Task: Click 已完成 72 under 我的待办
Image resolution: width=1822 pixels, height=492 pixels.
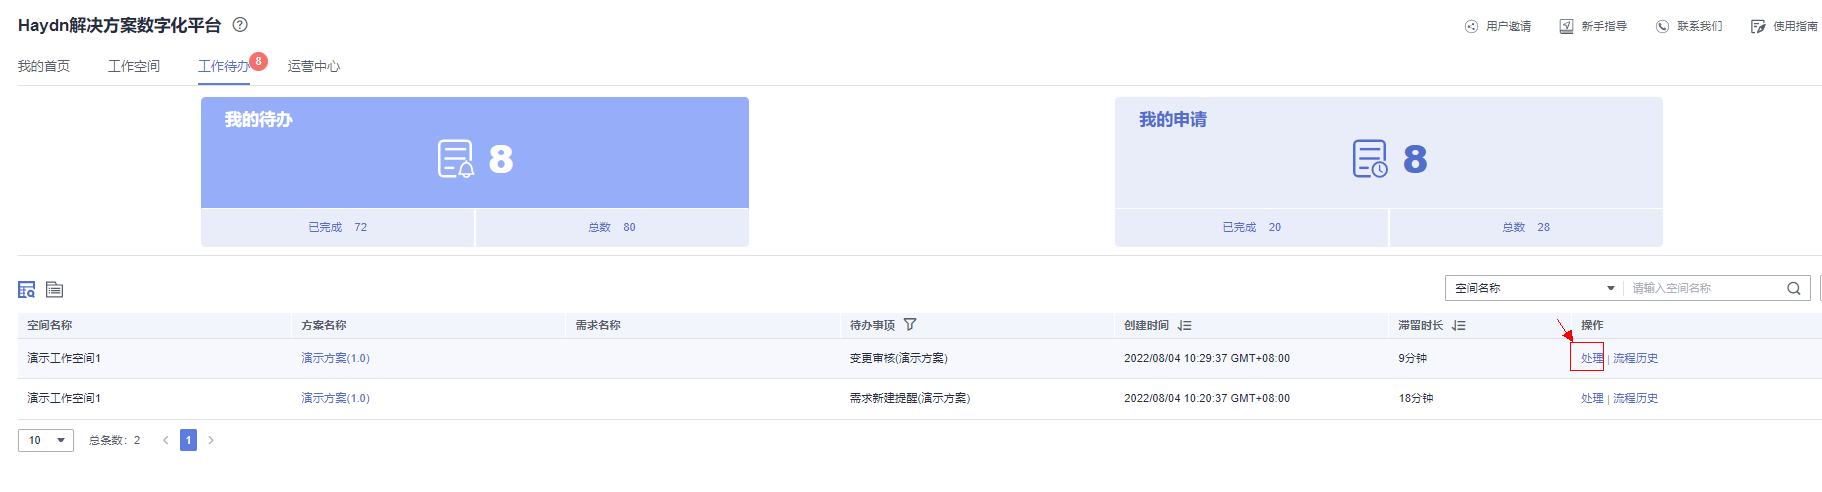Action: 338,227
